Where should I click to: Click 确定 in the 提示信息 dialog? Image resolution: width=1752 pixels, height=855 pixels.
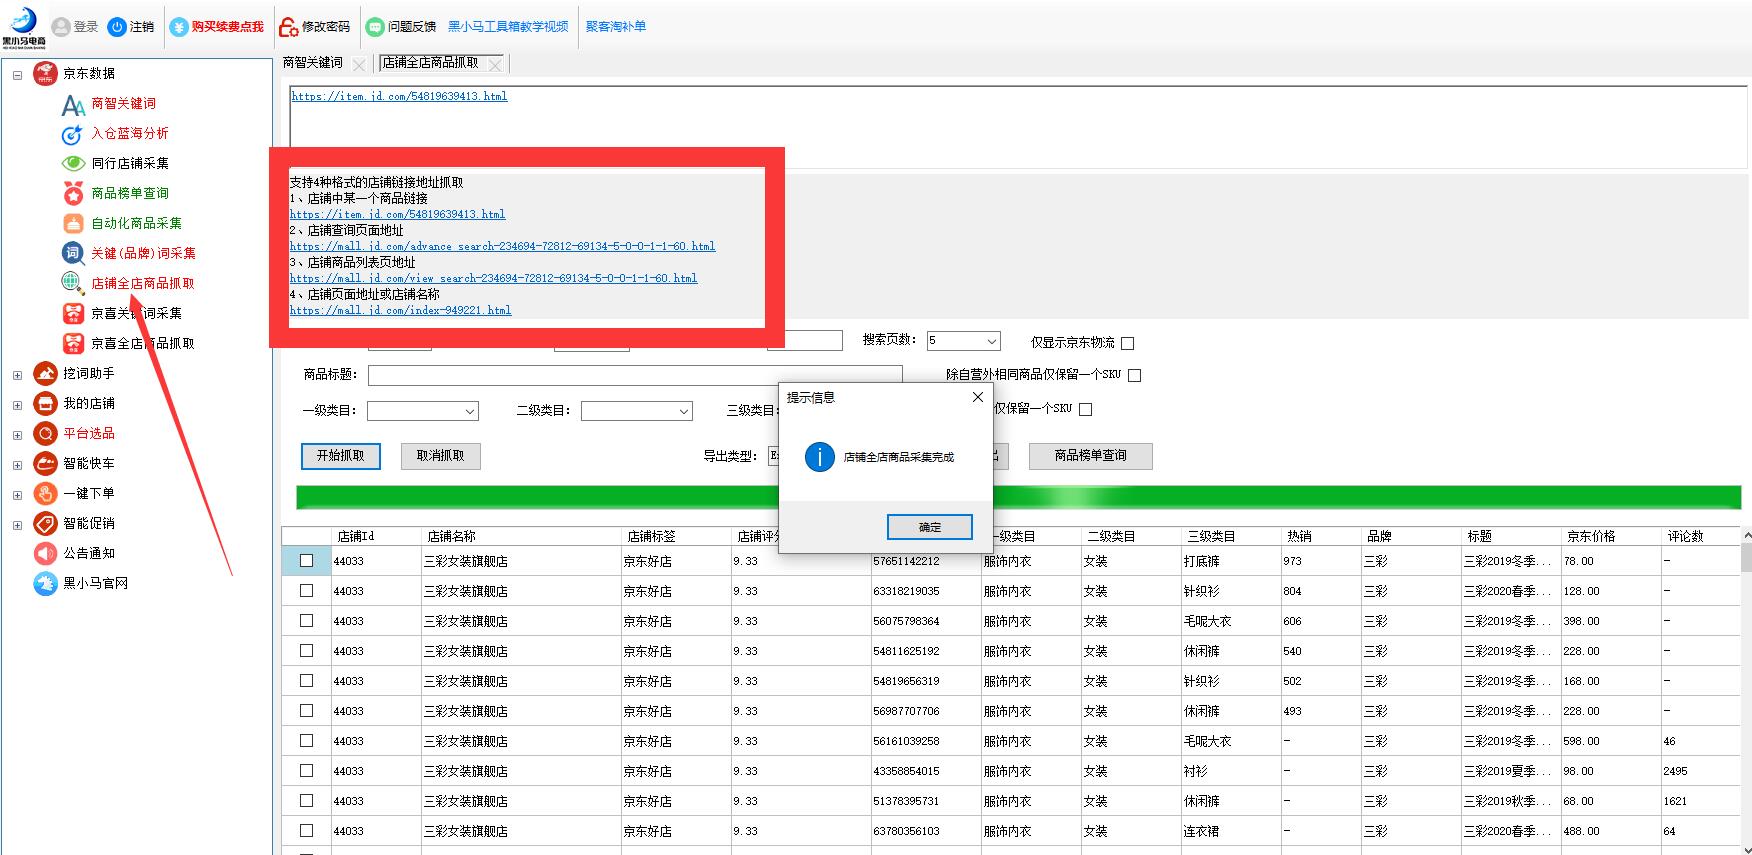click(x=930, y=527)
